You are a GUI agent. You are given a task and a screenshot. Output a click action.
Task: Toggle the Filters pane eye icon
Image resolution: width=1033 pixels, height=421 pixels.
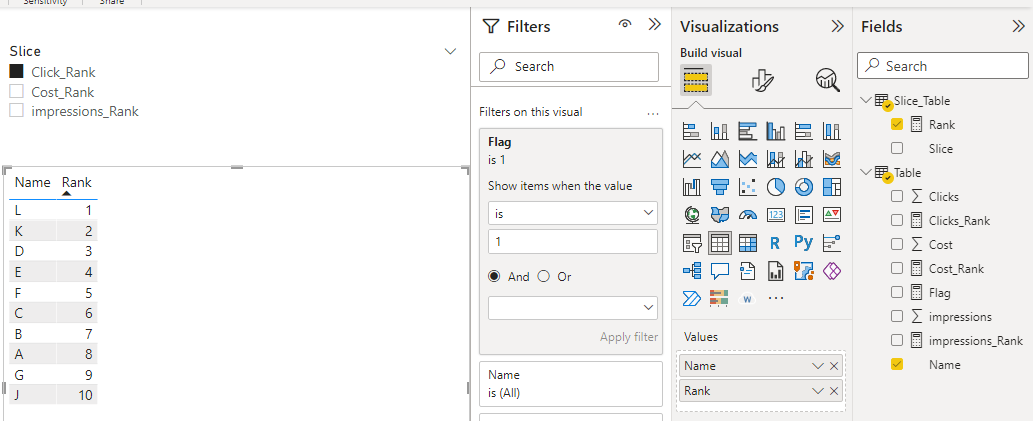pos(625,25)
